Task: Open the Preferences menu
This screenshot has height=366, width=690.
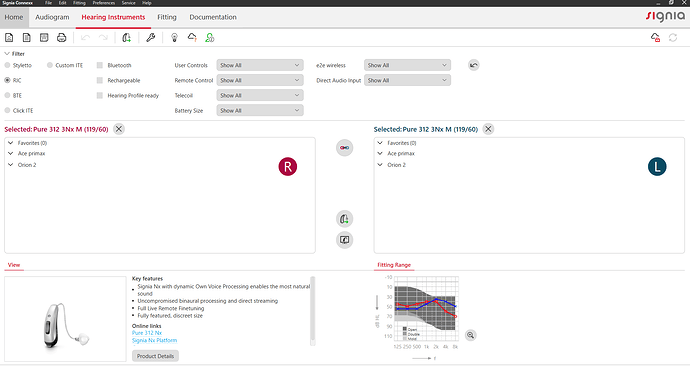Action: [x=104, y=3]
